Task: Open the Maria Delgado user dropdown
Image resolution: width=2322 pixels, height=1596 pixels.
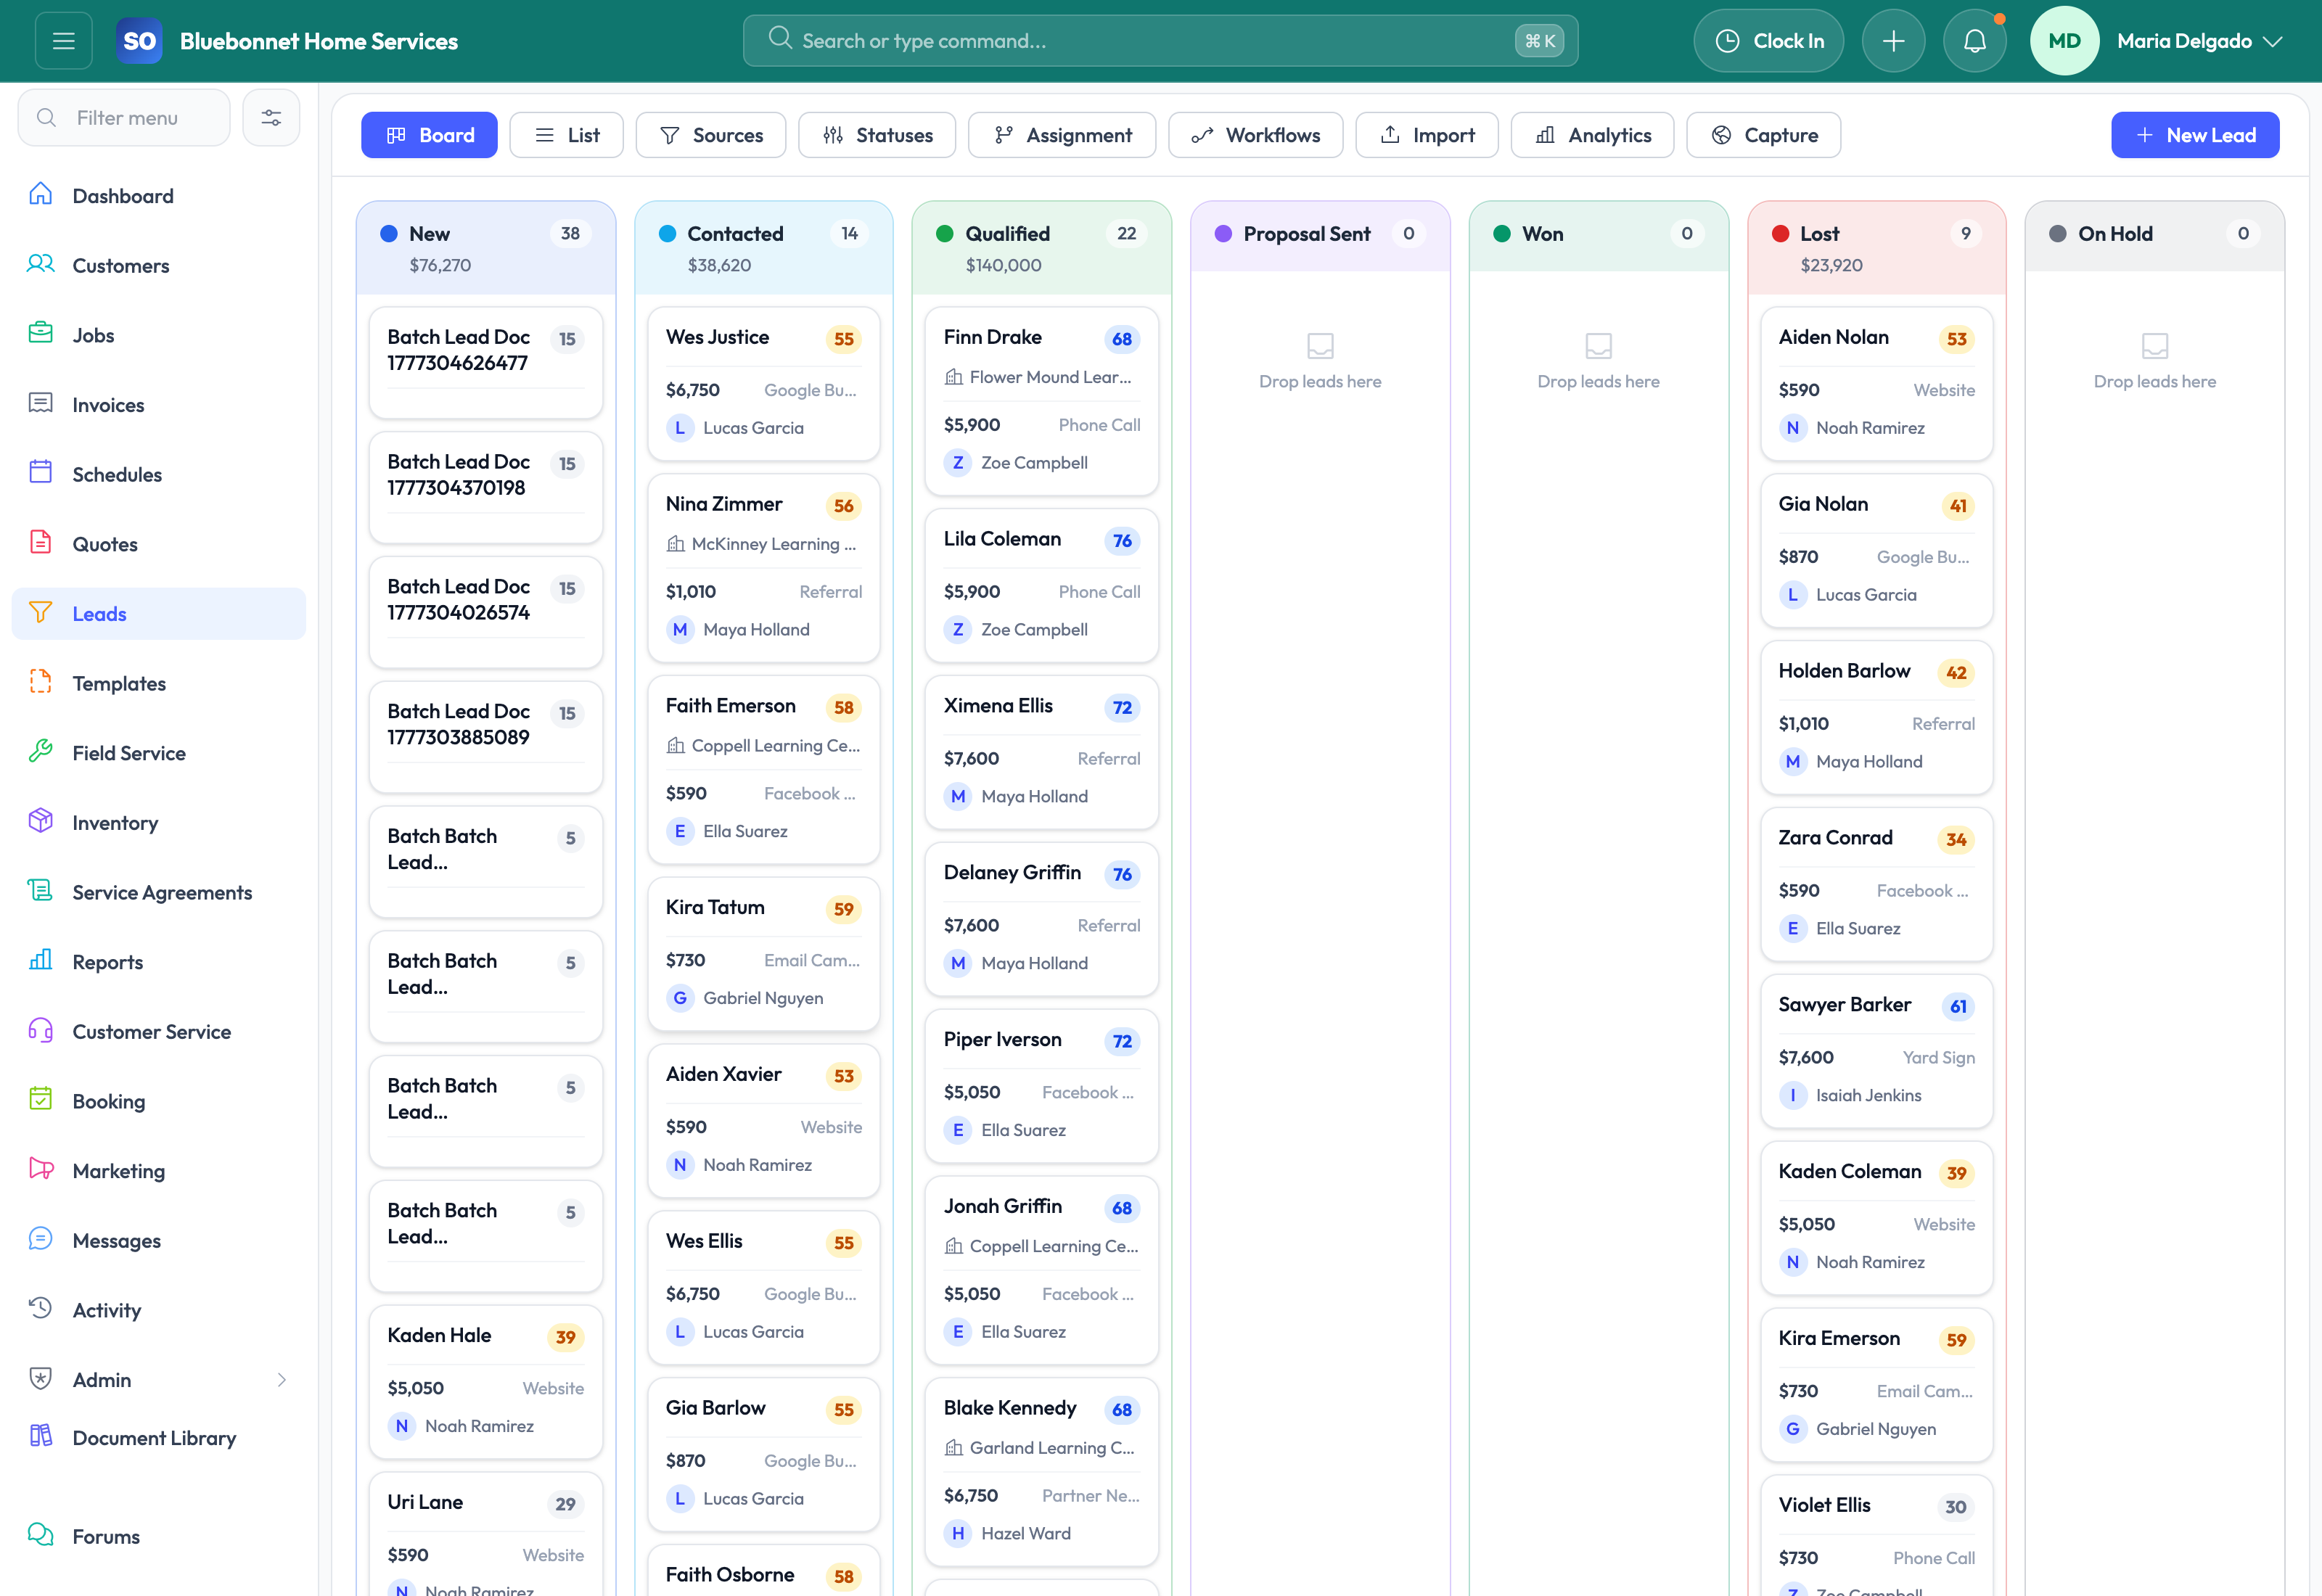Action: point(2199,41)
